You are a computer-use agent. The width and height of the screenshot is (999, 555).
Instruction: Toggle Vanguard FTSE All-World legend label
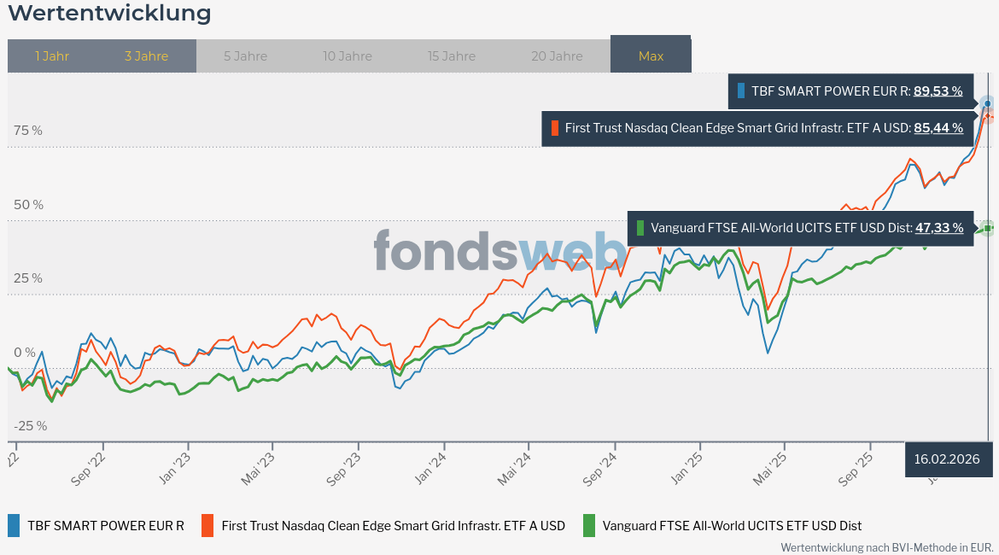click(732, 526)
